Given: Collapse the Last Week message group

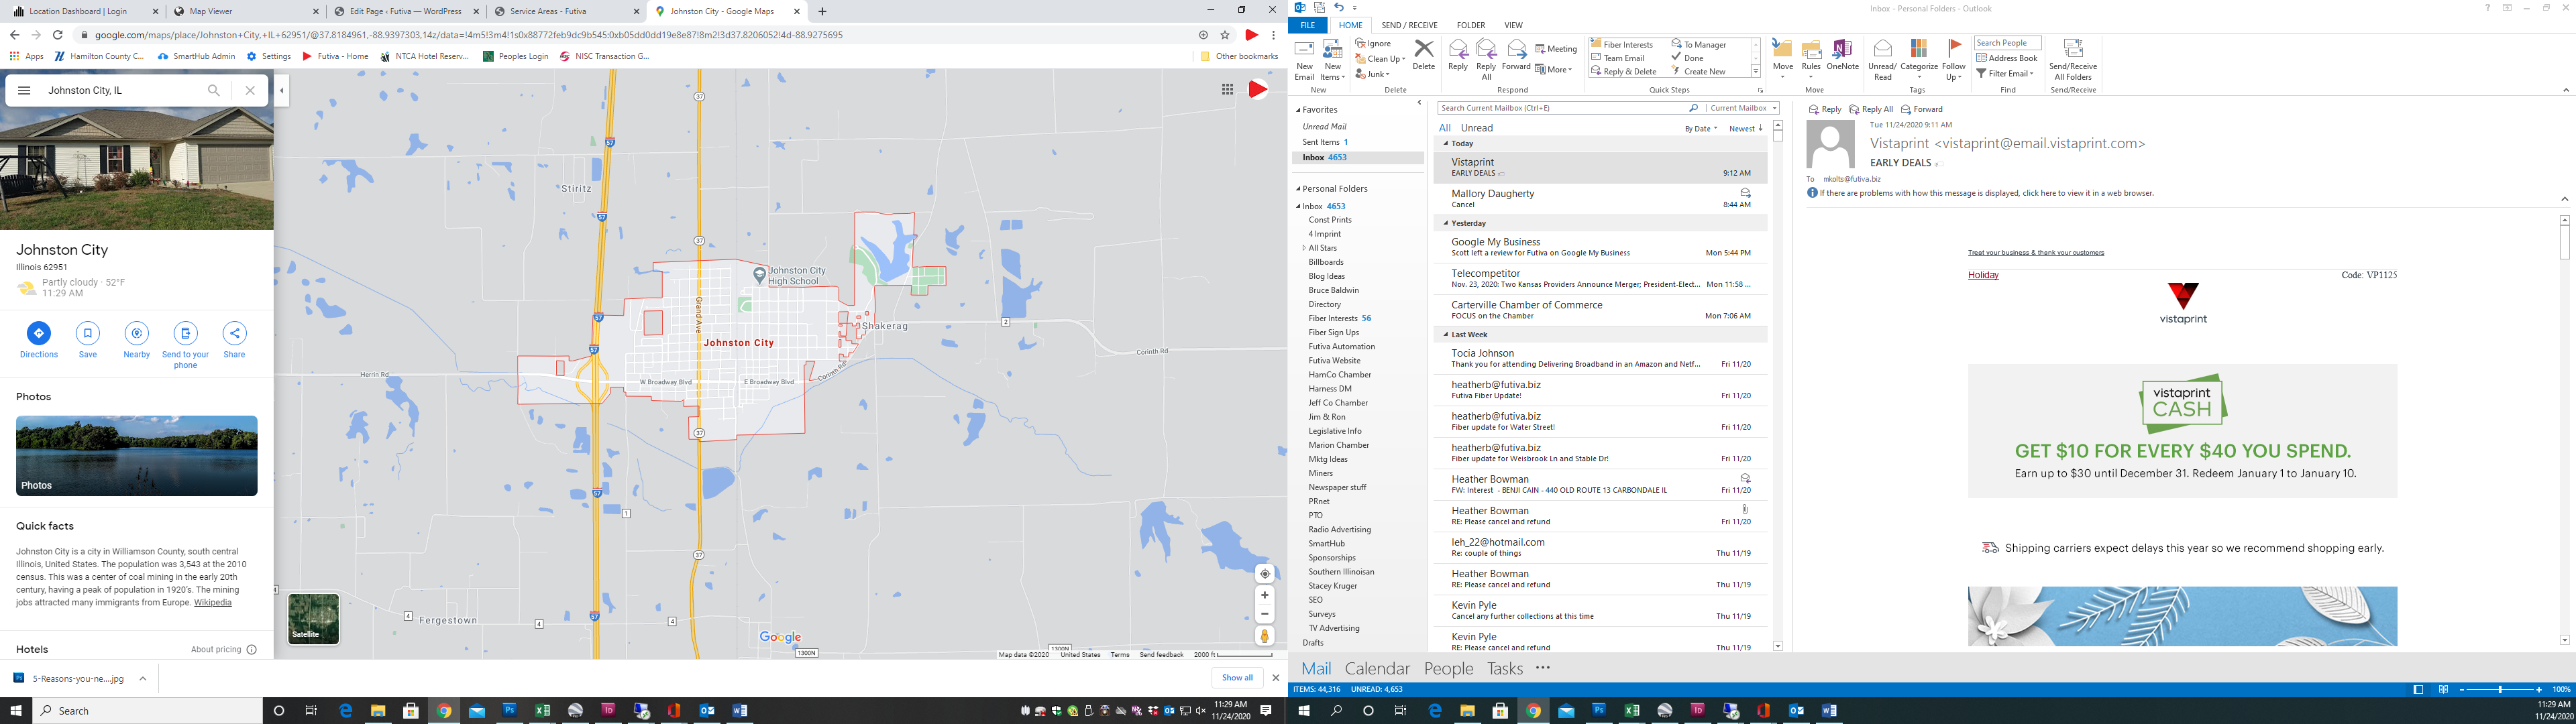Looking at the screenshot, I should [1445, 334].
